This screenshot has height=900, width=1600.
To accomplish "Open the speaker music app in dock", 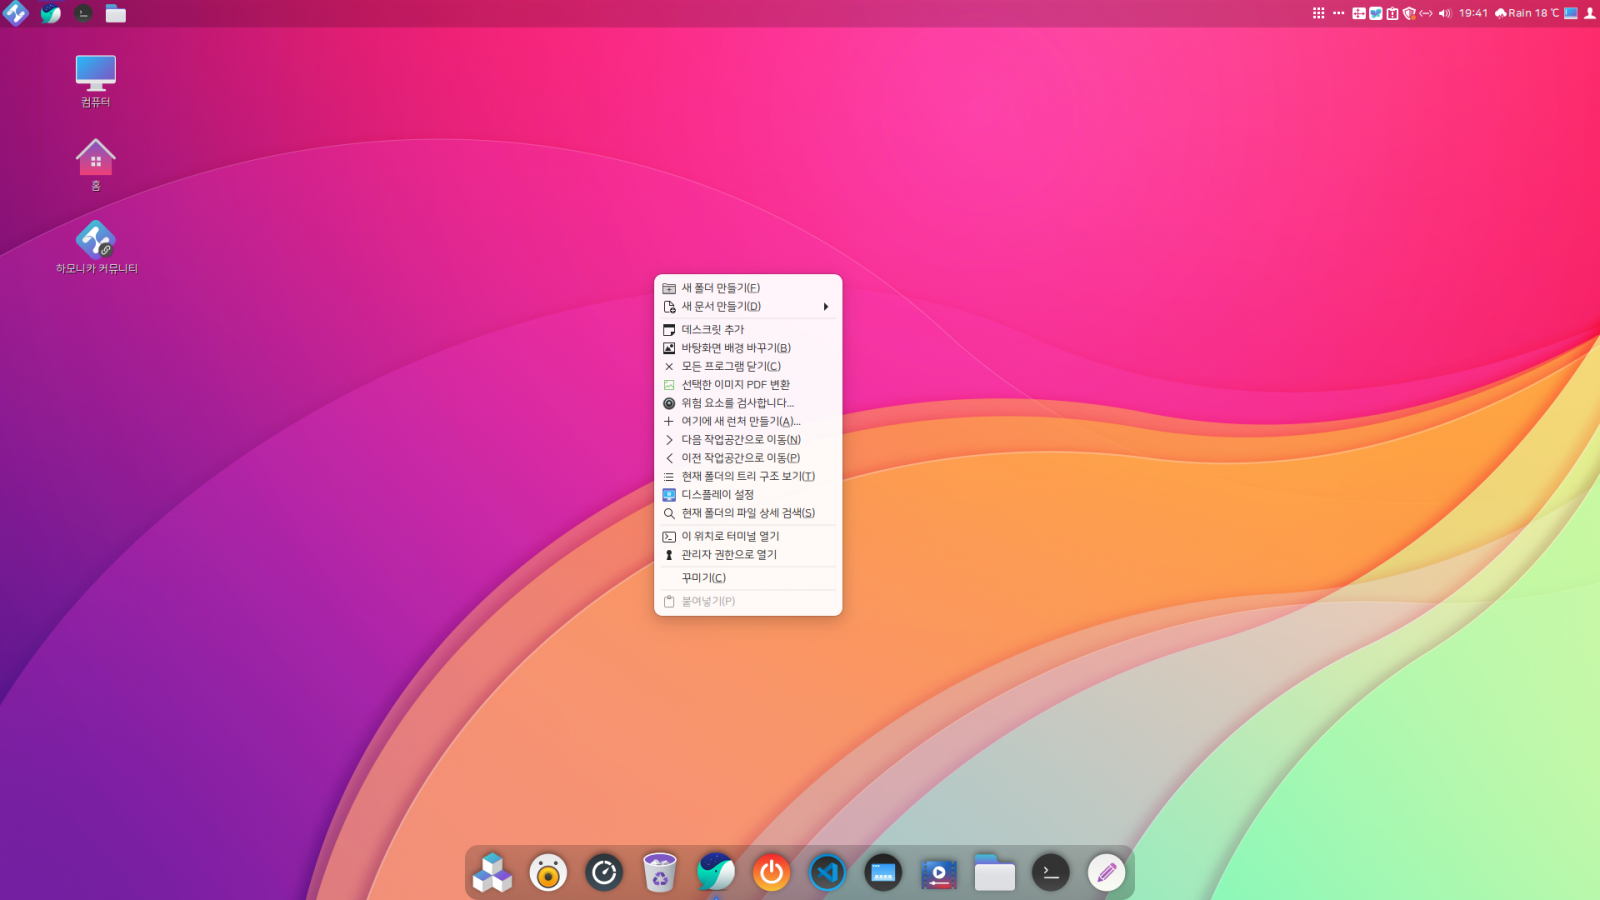I will point(548,873).
